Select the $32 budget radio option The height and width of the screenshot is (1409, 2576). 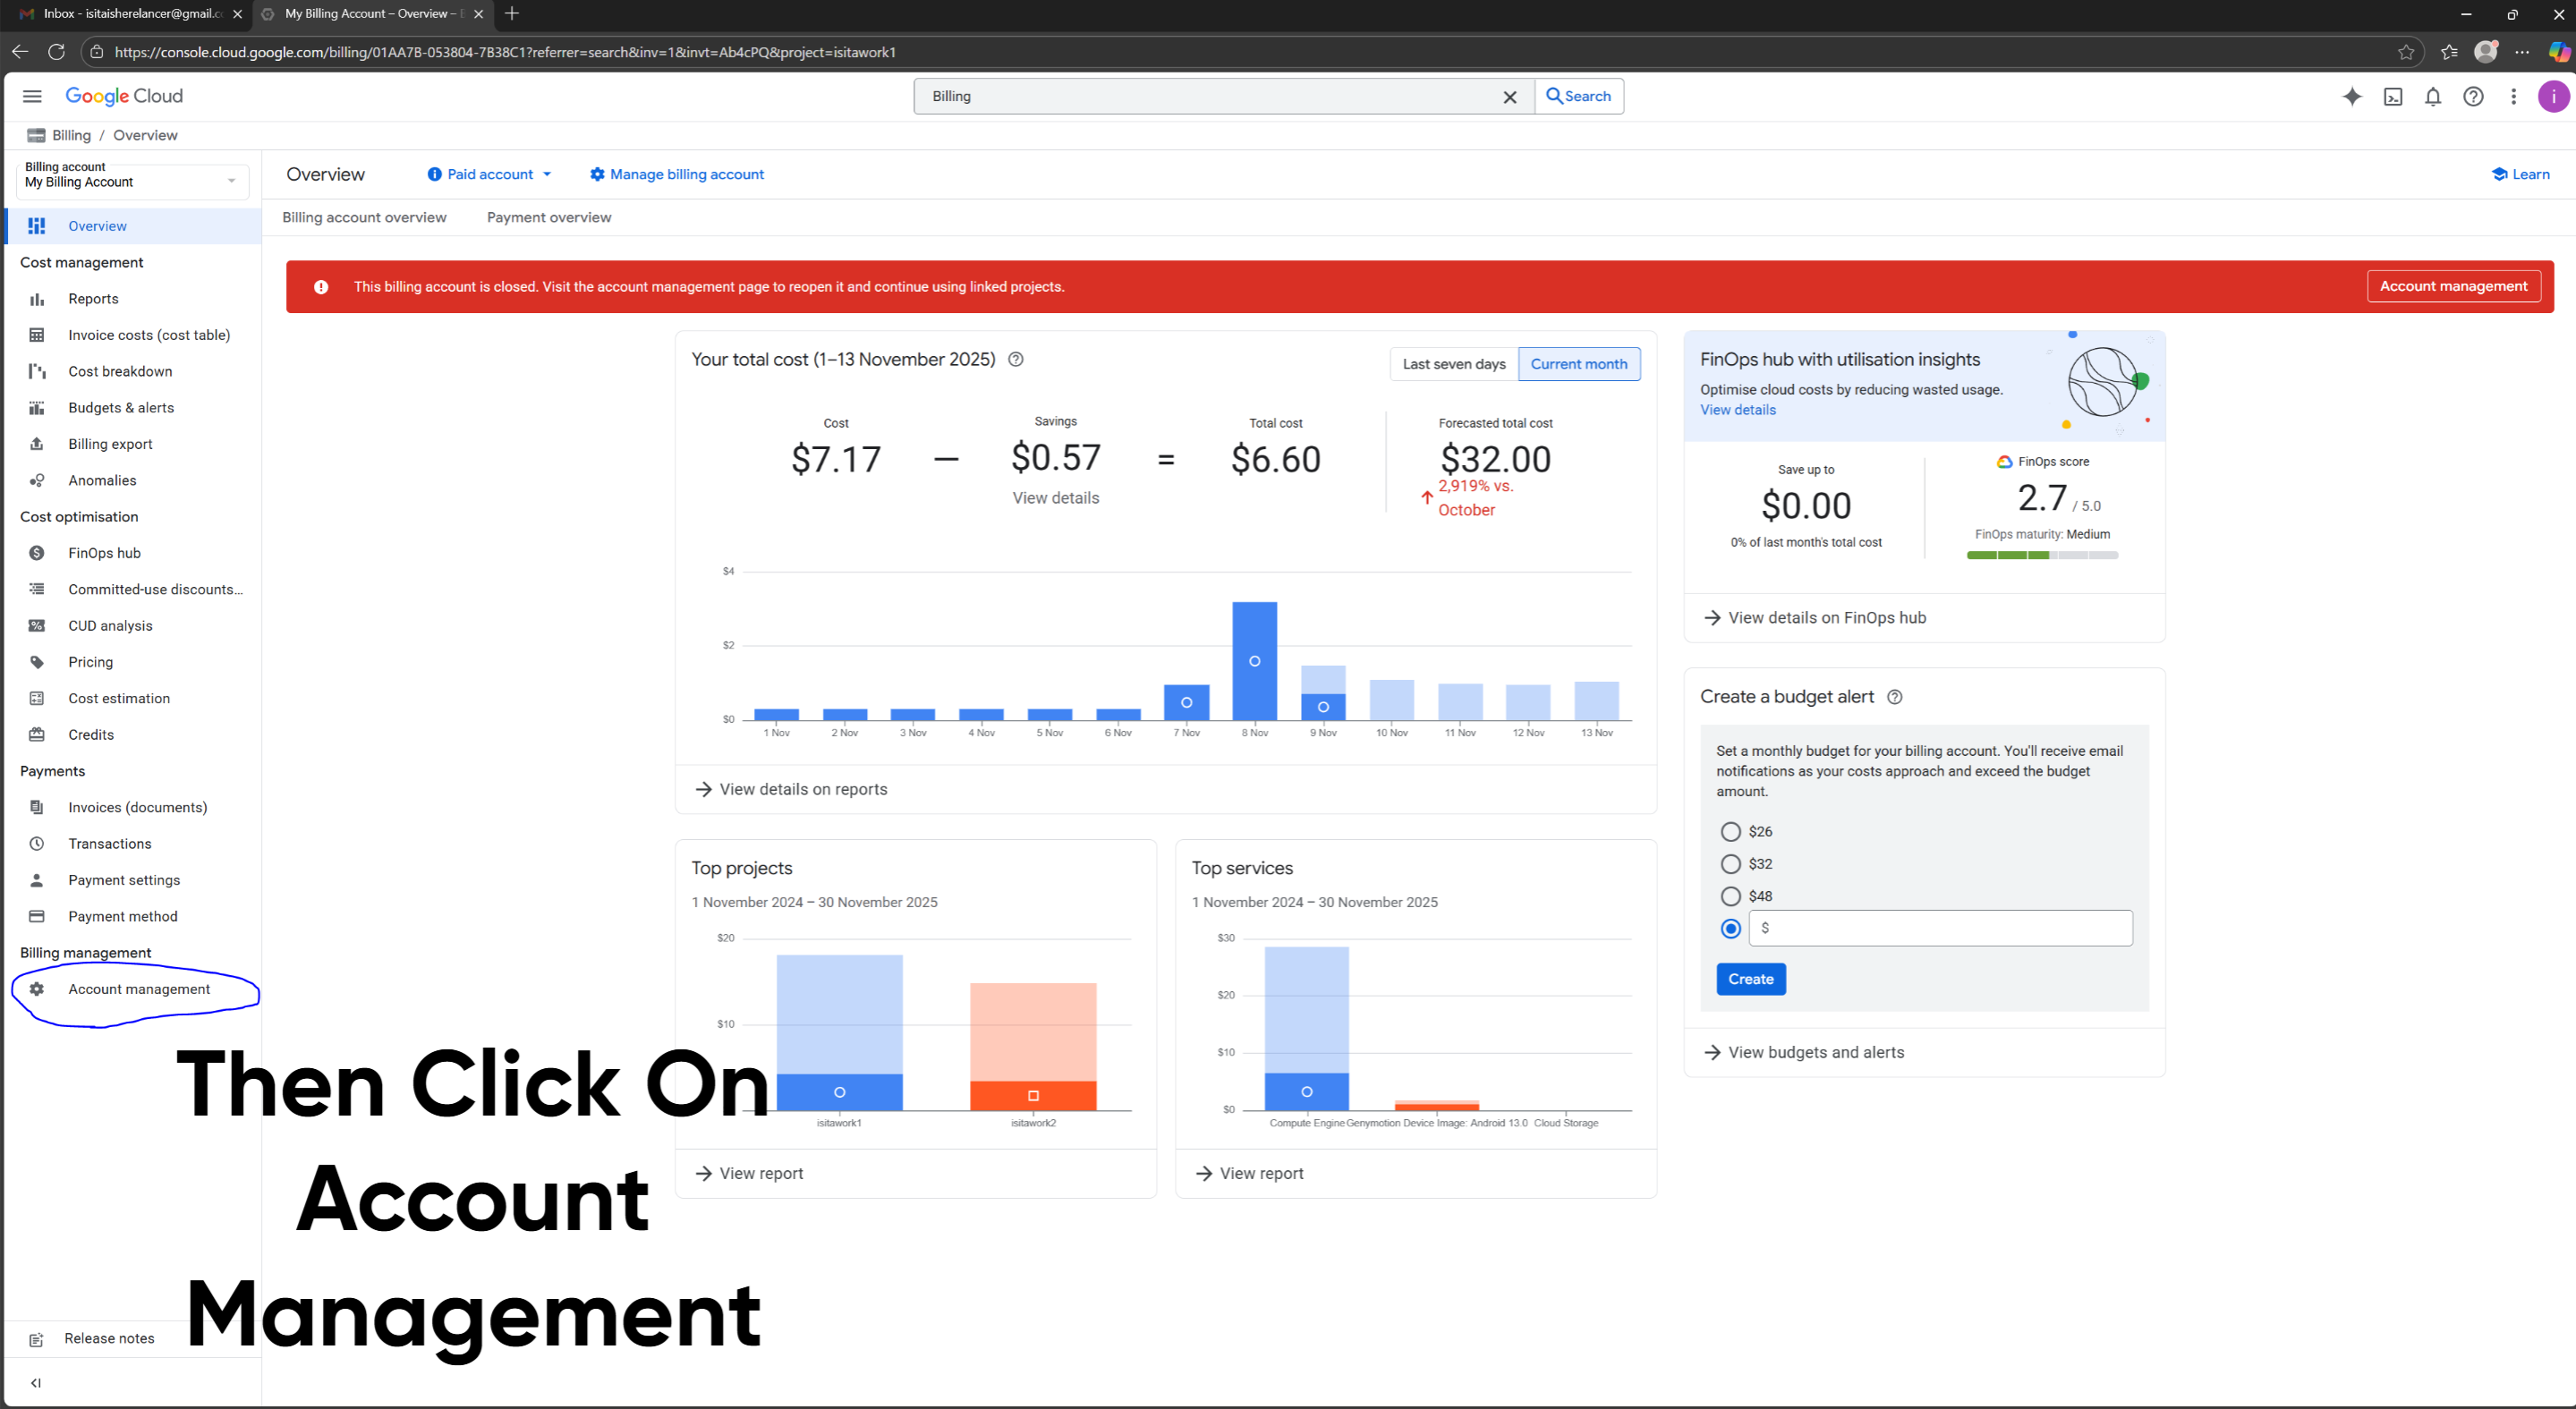(1730, 863)
